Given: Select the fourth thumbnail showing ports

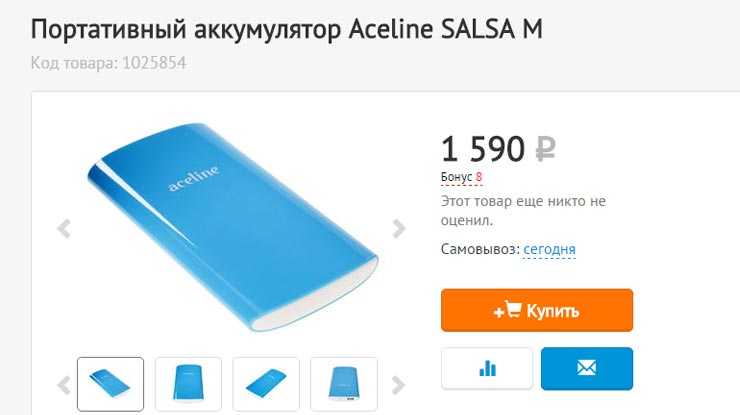Looking at the screenshot, I should point(344,384).
